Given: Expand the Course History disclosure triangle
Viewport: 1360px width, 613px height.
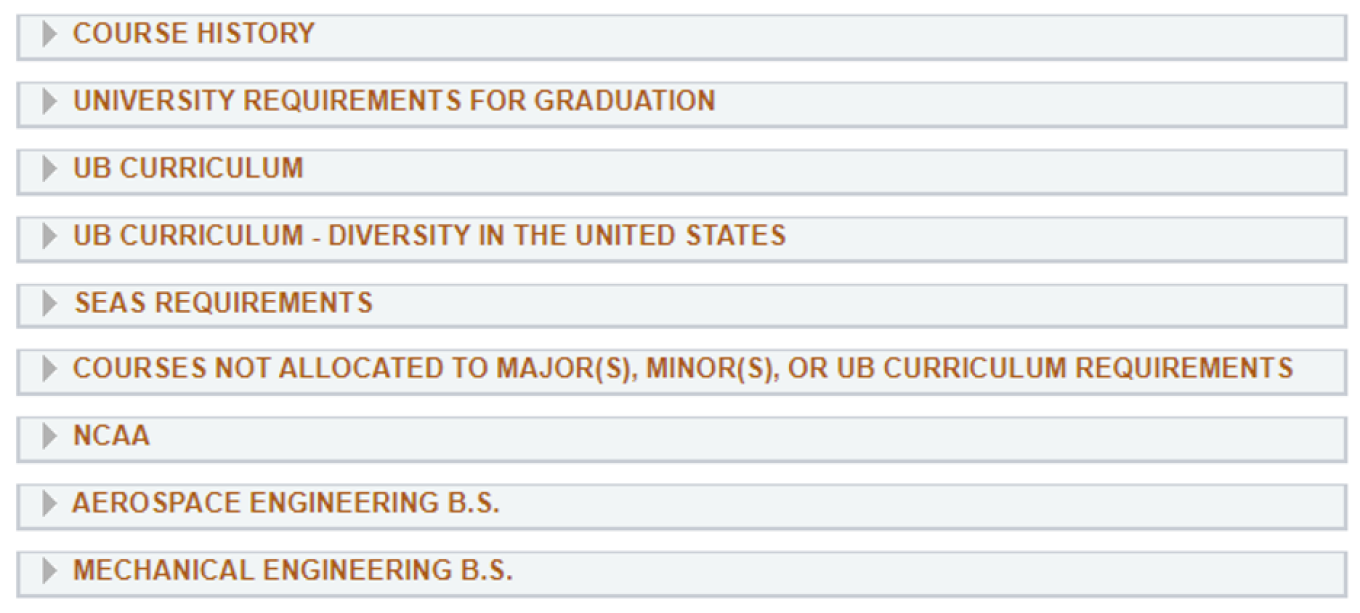Looking at the screenshot, I should pos(49,35).
